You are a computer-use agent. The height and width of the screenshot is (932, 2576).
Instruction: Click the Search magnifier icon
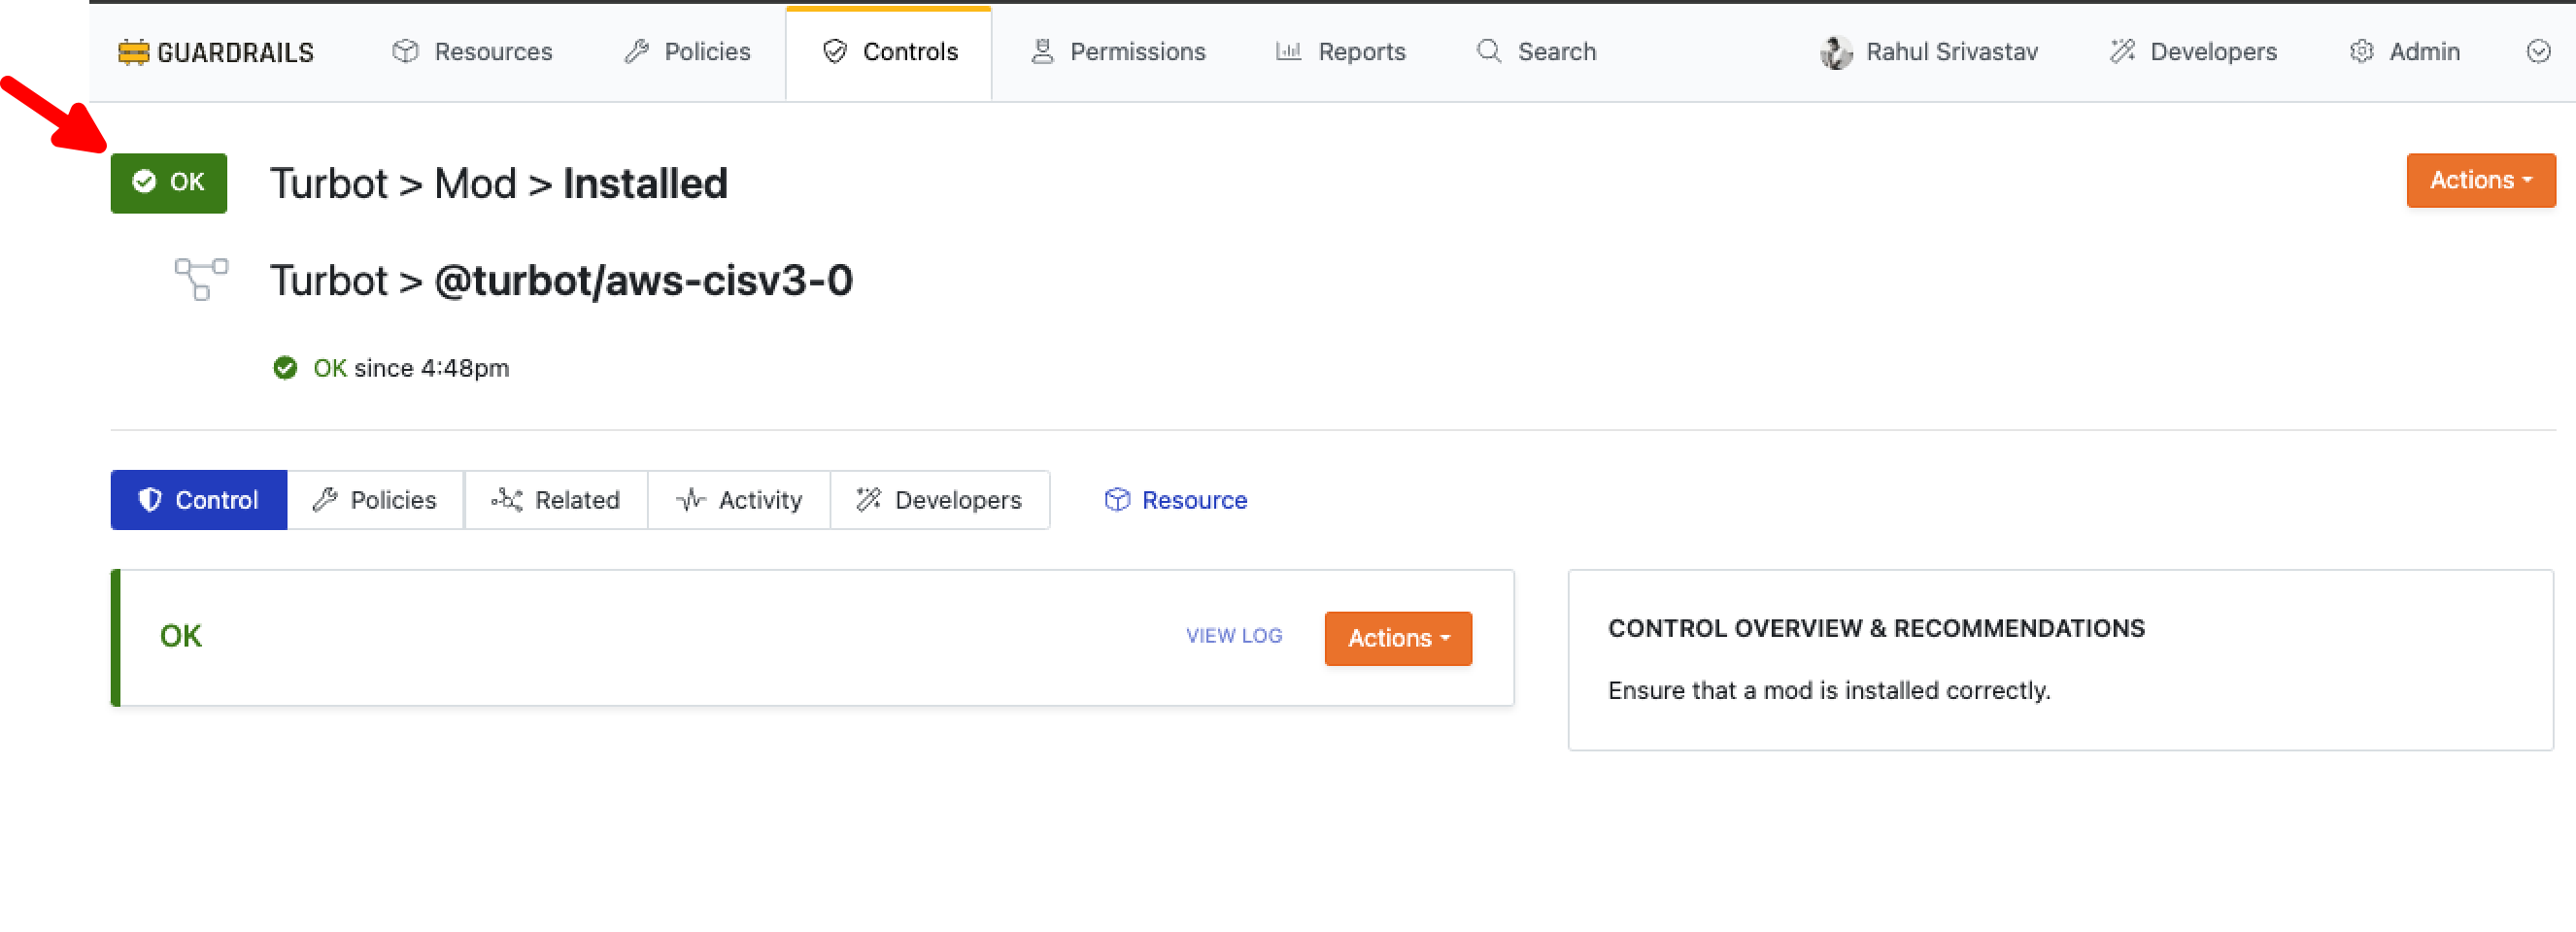[1489, 52]
